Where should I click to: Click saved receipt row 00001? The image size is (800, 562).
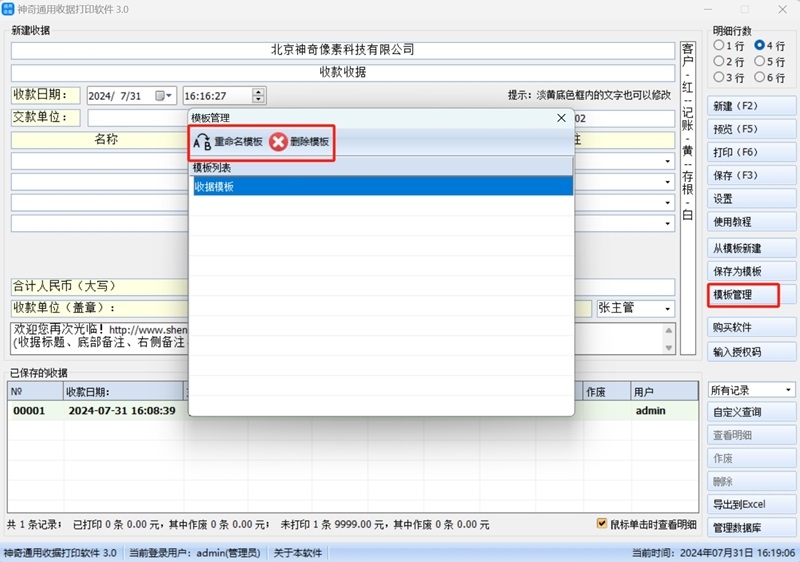coord(353,411)
